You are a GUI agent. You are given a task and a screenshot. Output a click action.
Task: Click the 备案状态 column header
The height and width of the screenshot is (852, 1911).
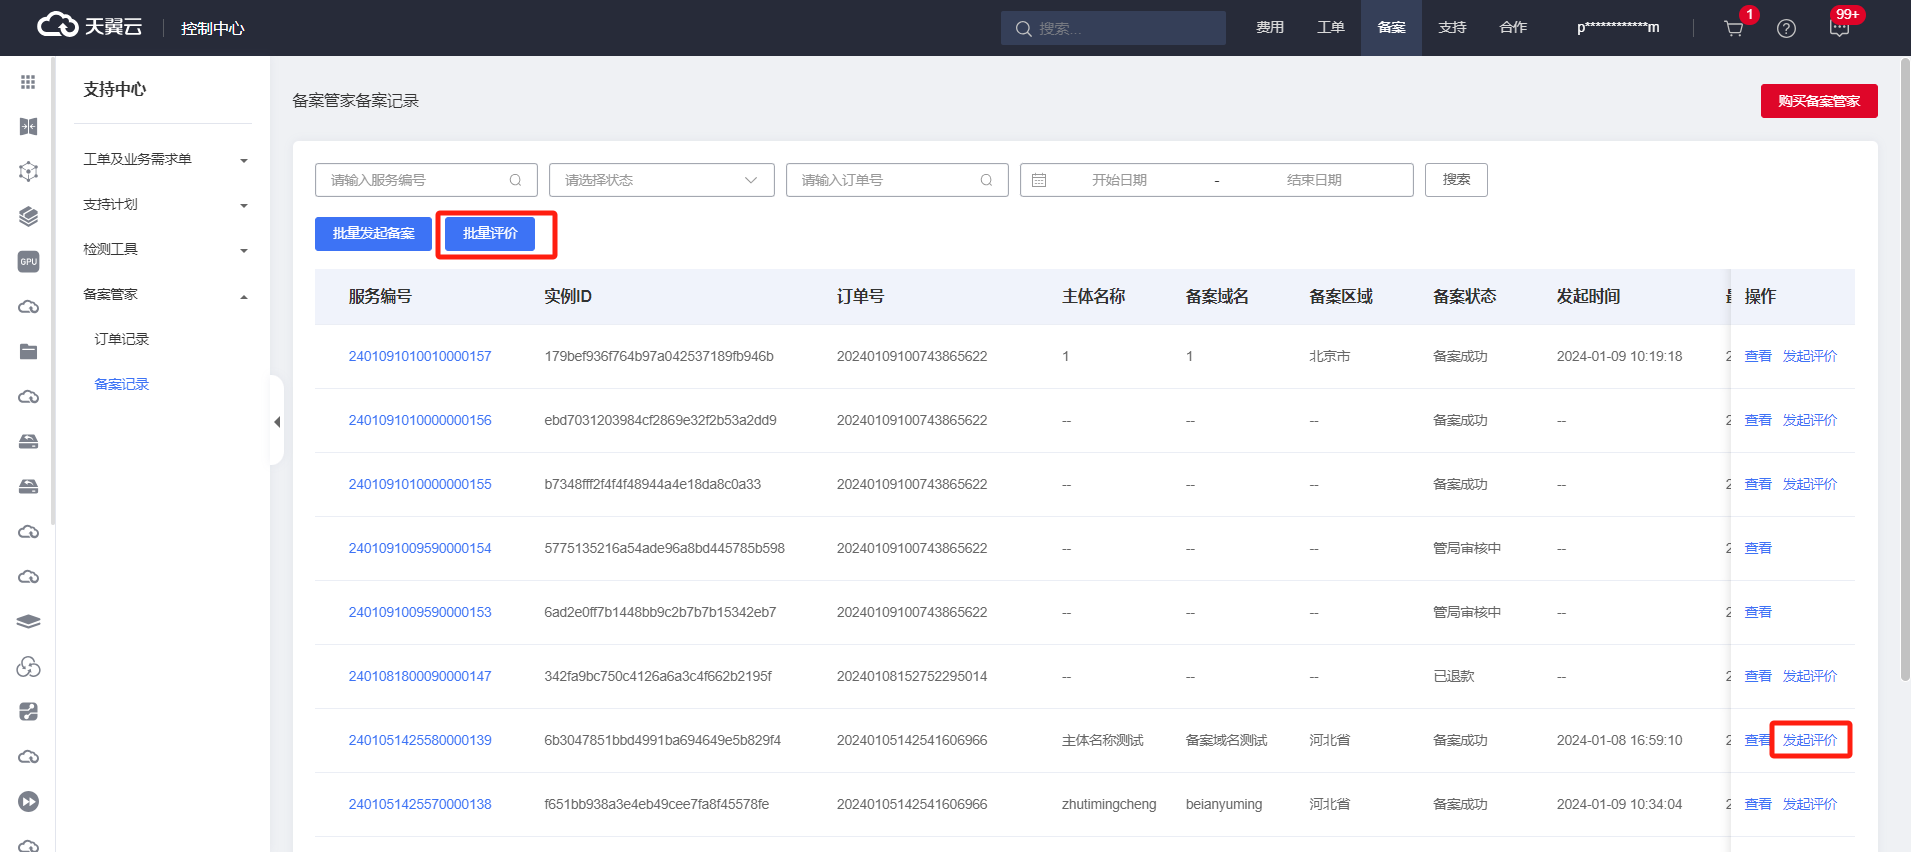point(1465,296)
